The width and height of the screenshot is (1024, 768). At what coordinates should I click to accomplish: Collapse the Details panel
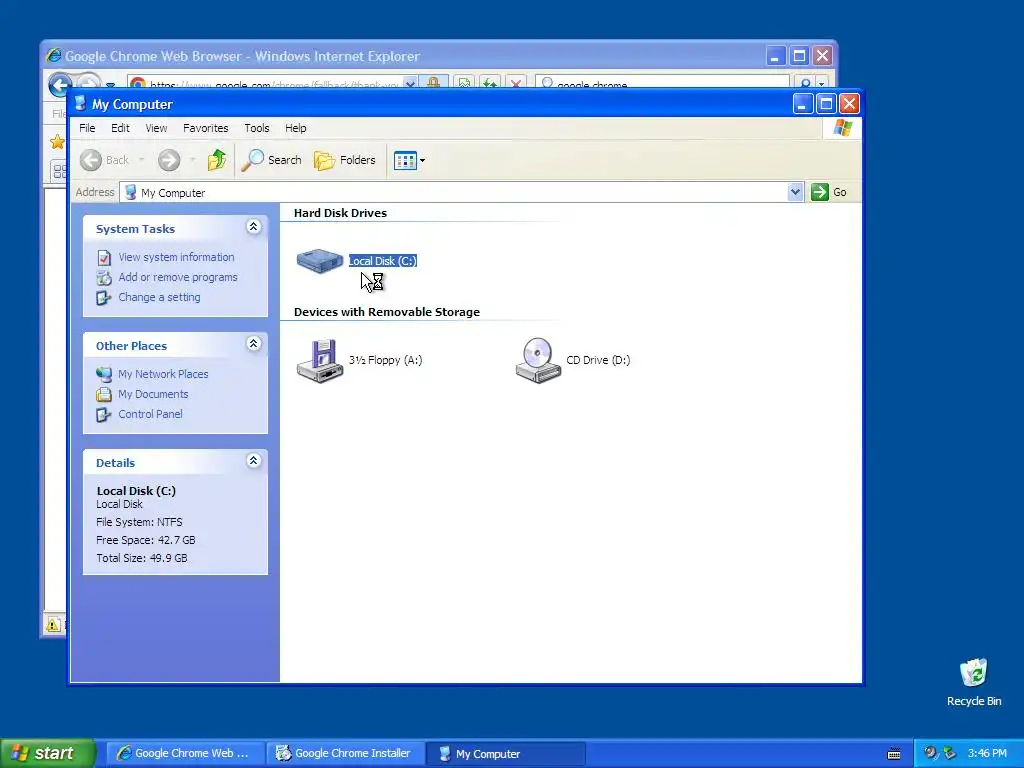coord(253,460)
